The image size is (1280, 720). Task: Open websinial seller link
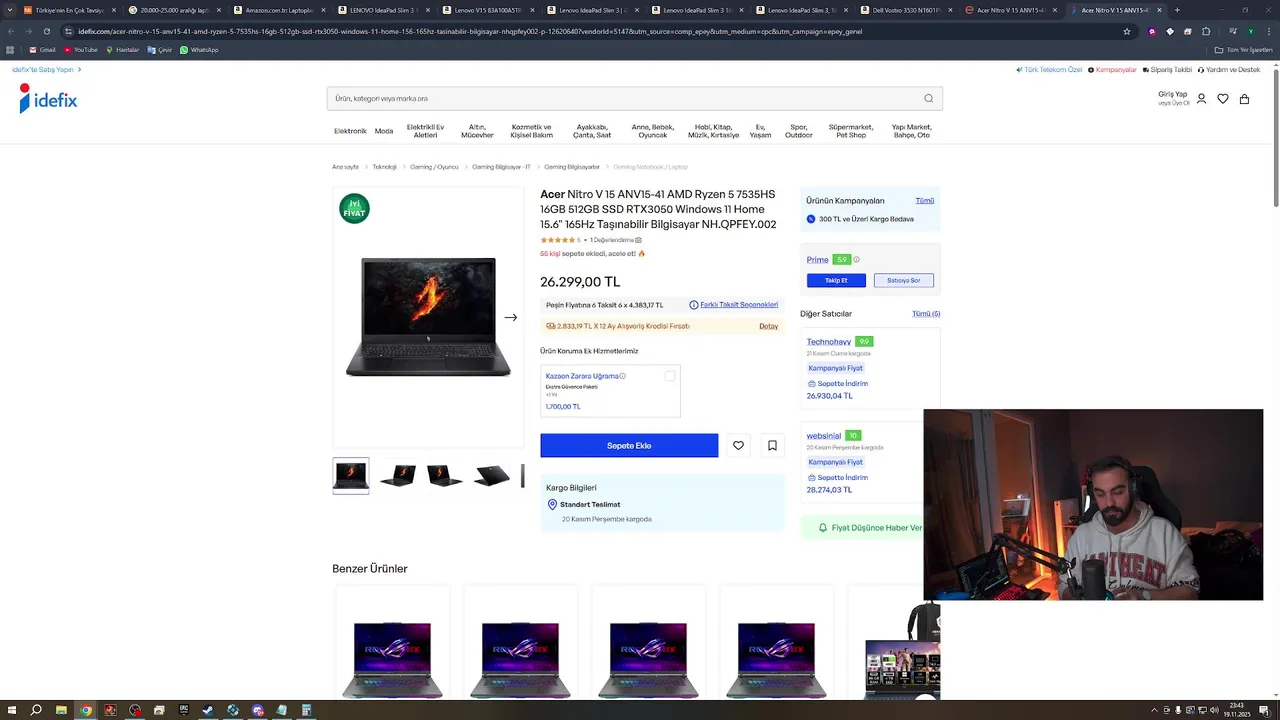824,436
